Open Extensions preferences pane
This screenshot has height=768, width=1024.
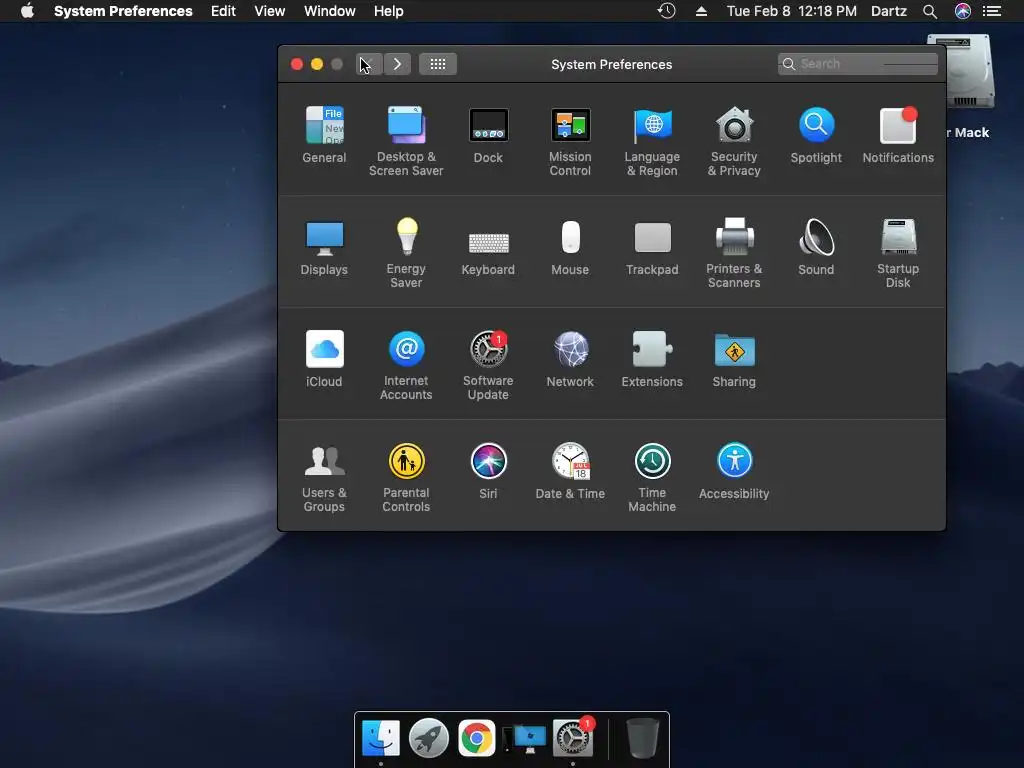652,359
